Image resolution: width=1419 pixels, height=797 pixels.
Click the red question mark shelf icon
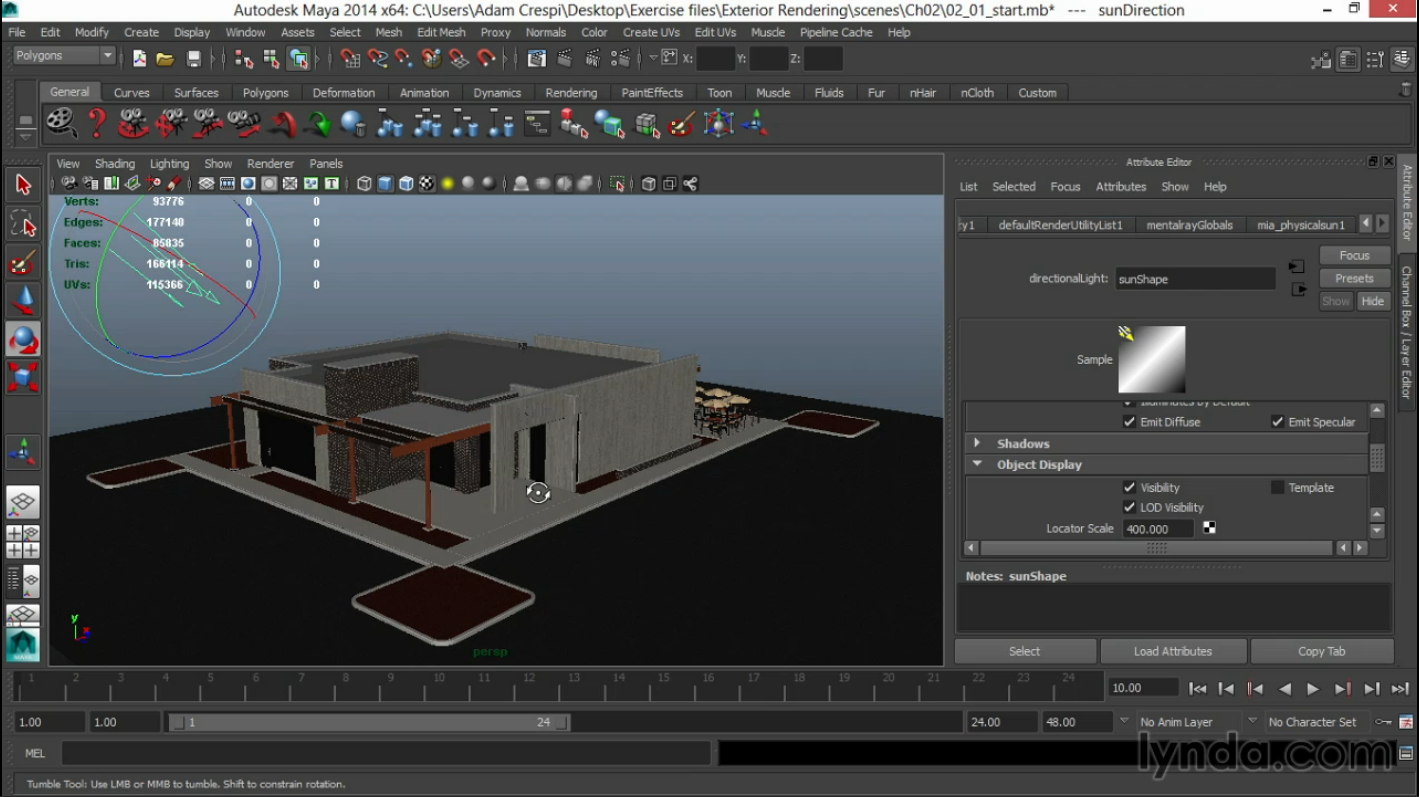point(97,124)
